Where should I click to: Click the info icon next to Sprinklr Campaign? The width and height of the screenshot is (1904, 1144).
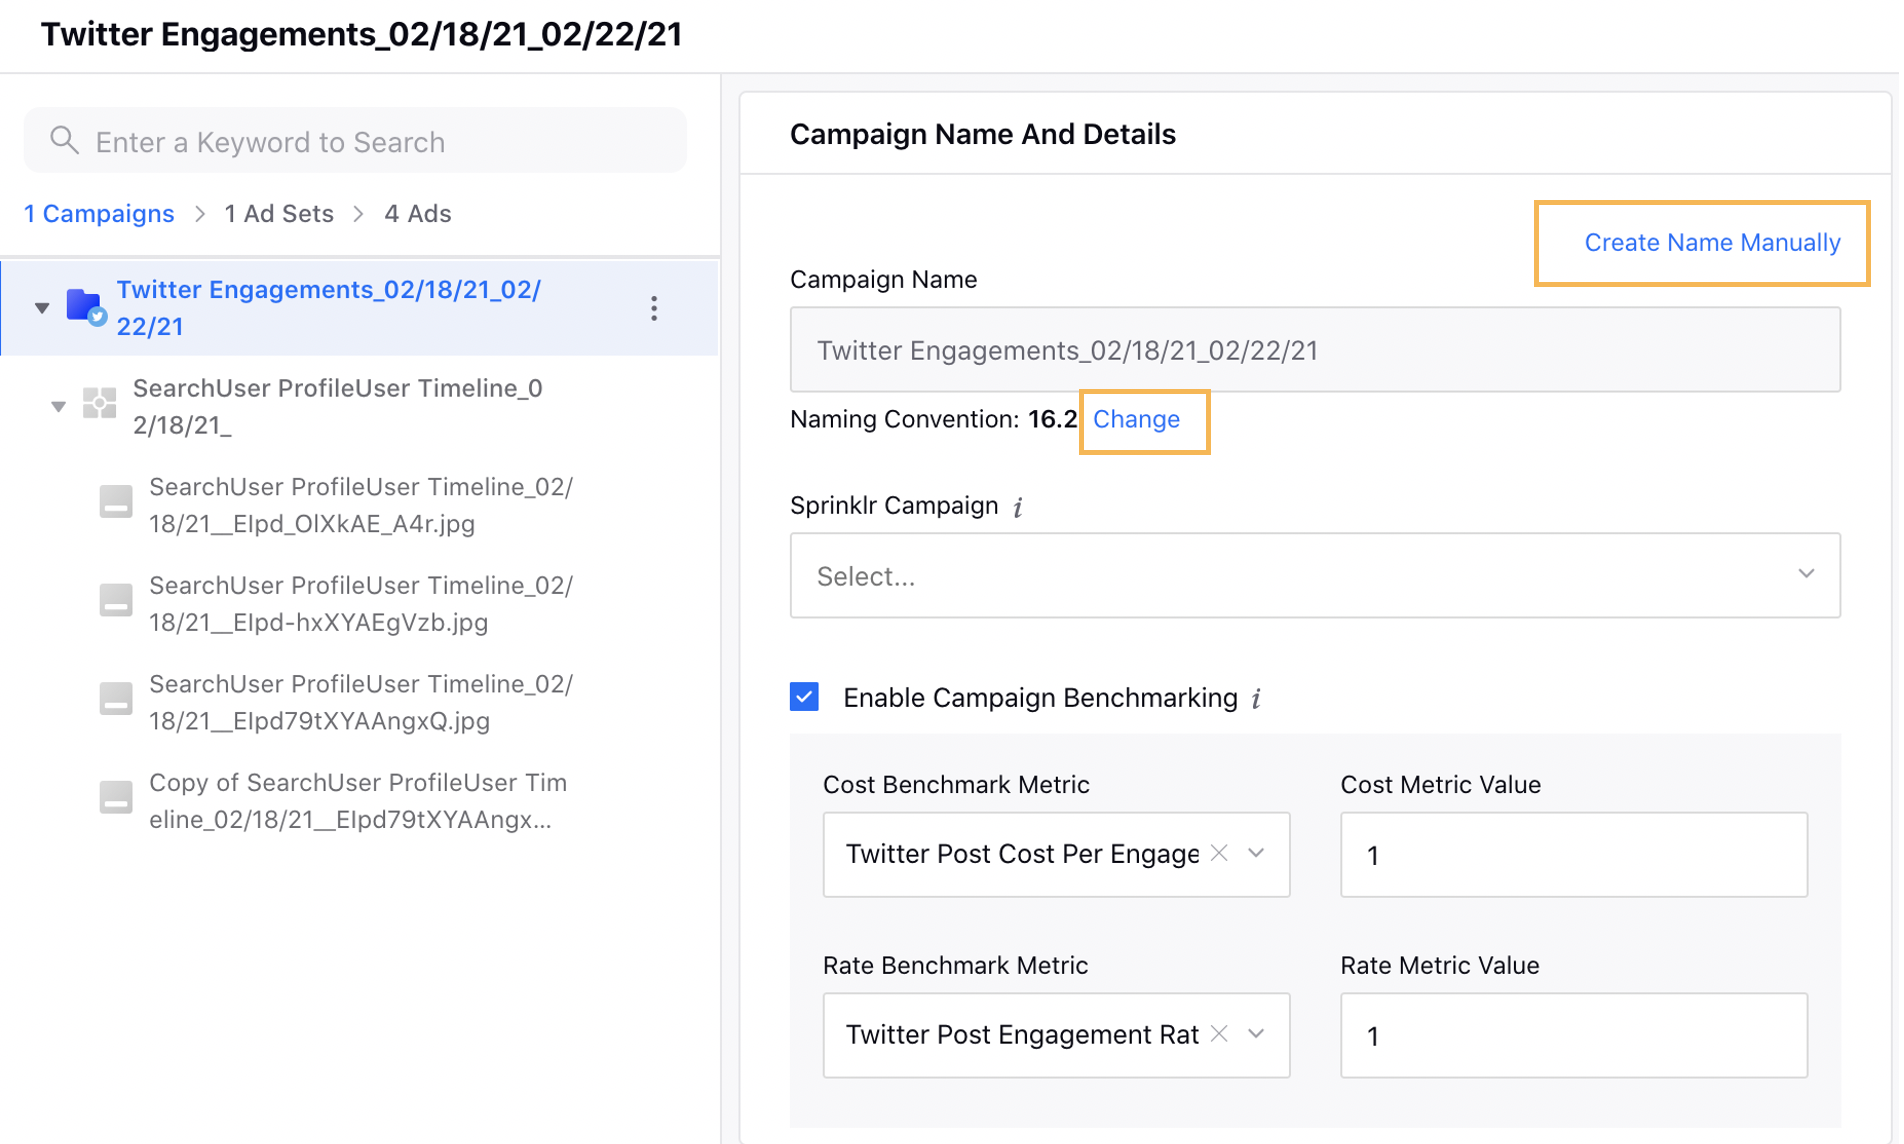(1018, 507)
